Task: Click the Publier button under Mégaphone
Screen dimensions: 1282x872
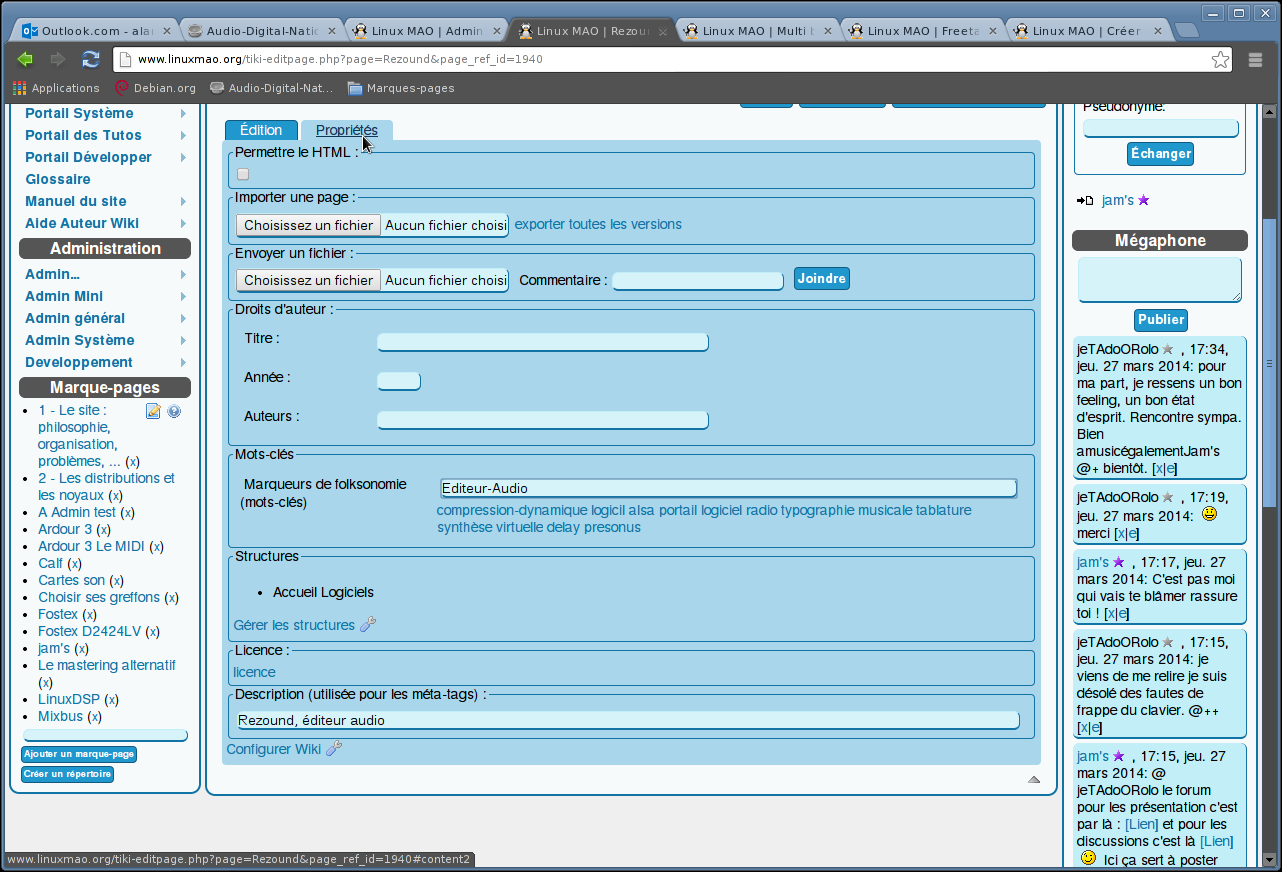Action: (x=1161, y=320)
